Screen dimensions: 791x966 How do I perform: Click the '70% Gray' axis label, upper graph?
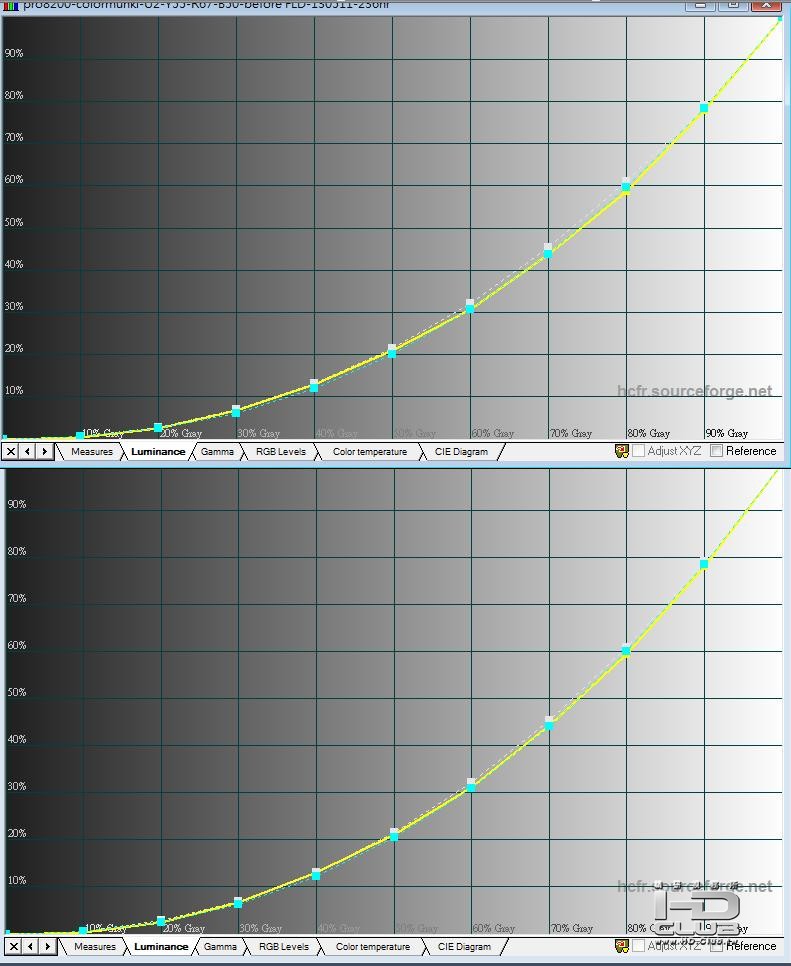pyautogui.click(x=571, y=433)
